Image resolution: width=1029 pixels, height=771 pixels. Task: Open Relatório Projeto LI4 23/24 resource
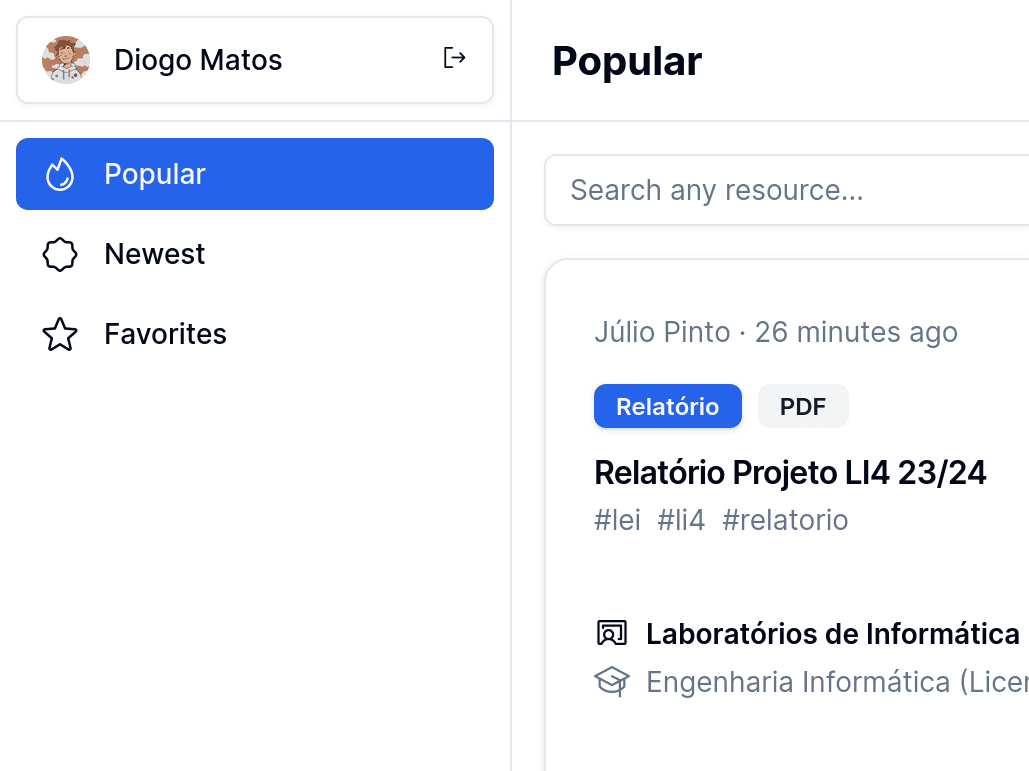790,472
